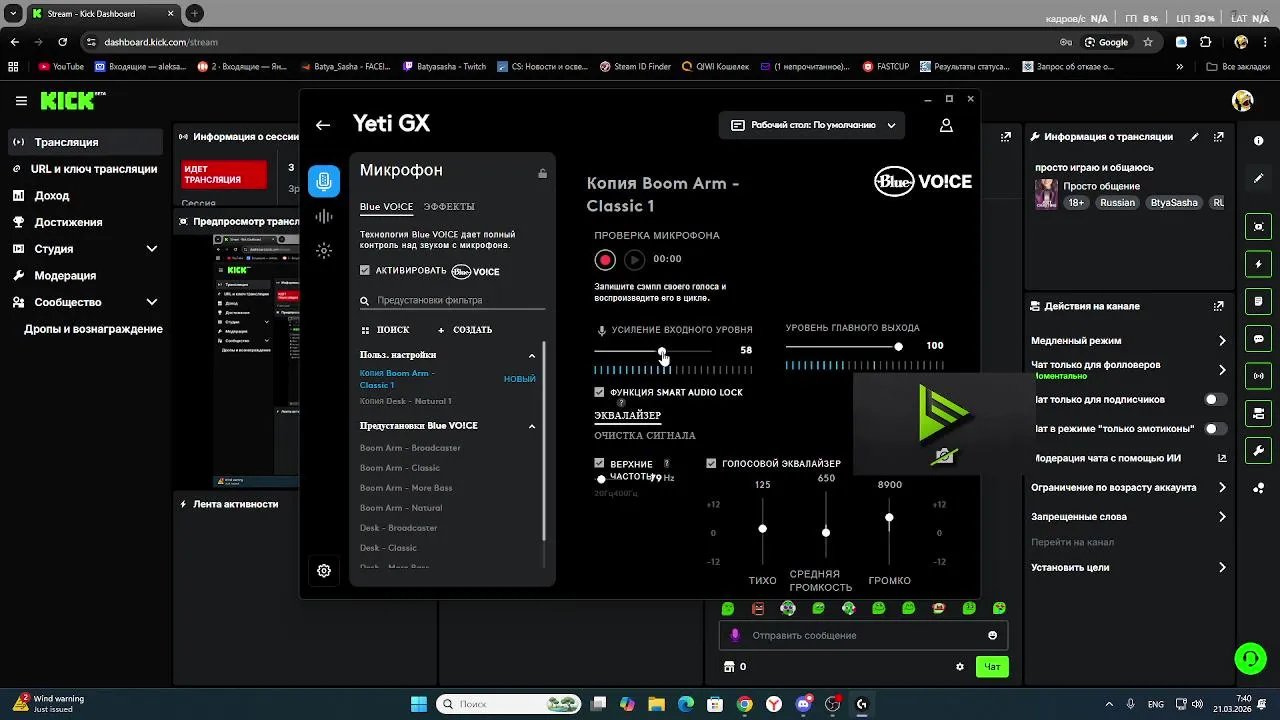Open Модерация чата с помощью ИИ link
The width and height of the screenshot is (1280, 720).
pyautogui.click(x=1129, y=458)
